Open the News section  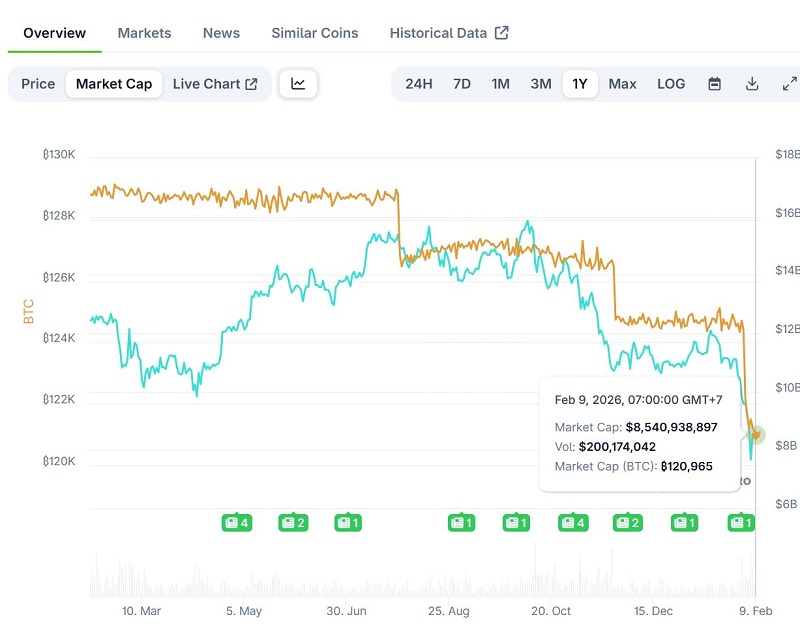221,32
